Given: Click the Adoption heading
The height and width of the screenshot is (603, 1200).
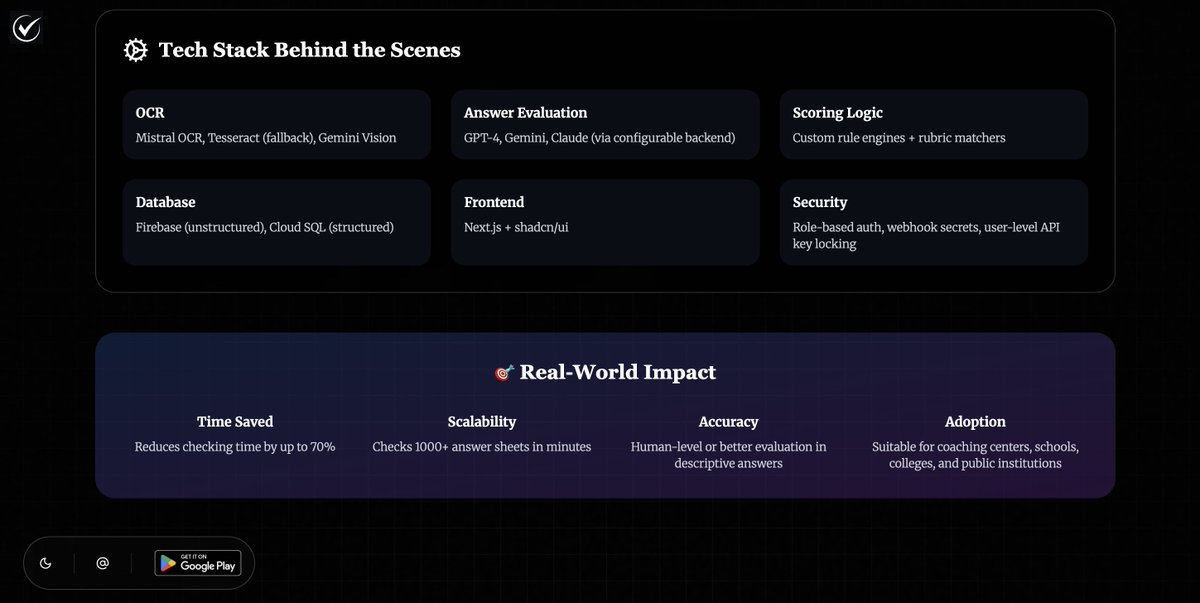Looking at the screenshot, I should (x=975, y=422).
